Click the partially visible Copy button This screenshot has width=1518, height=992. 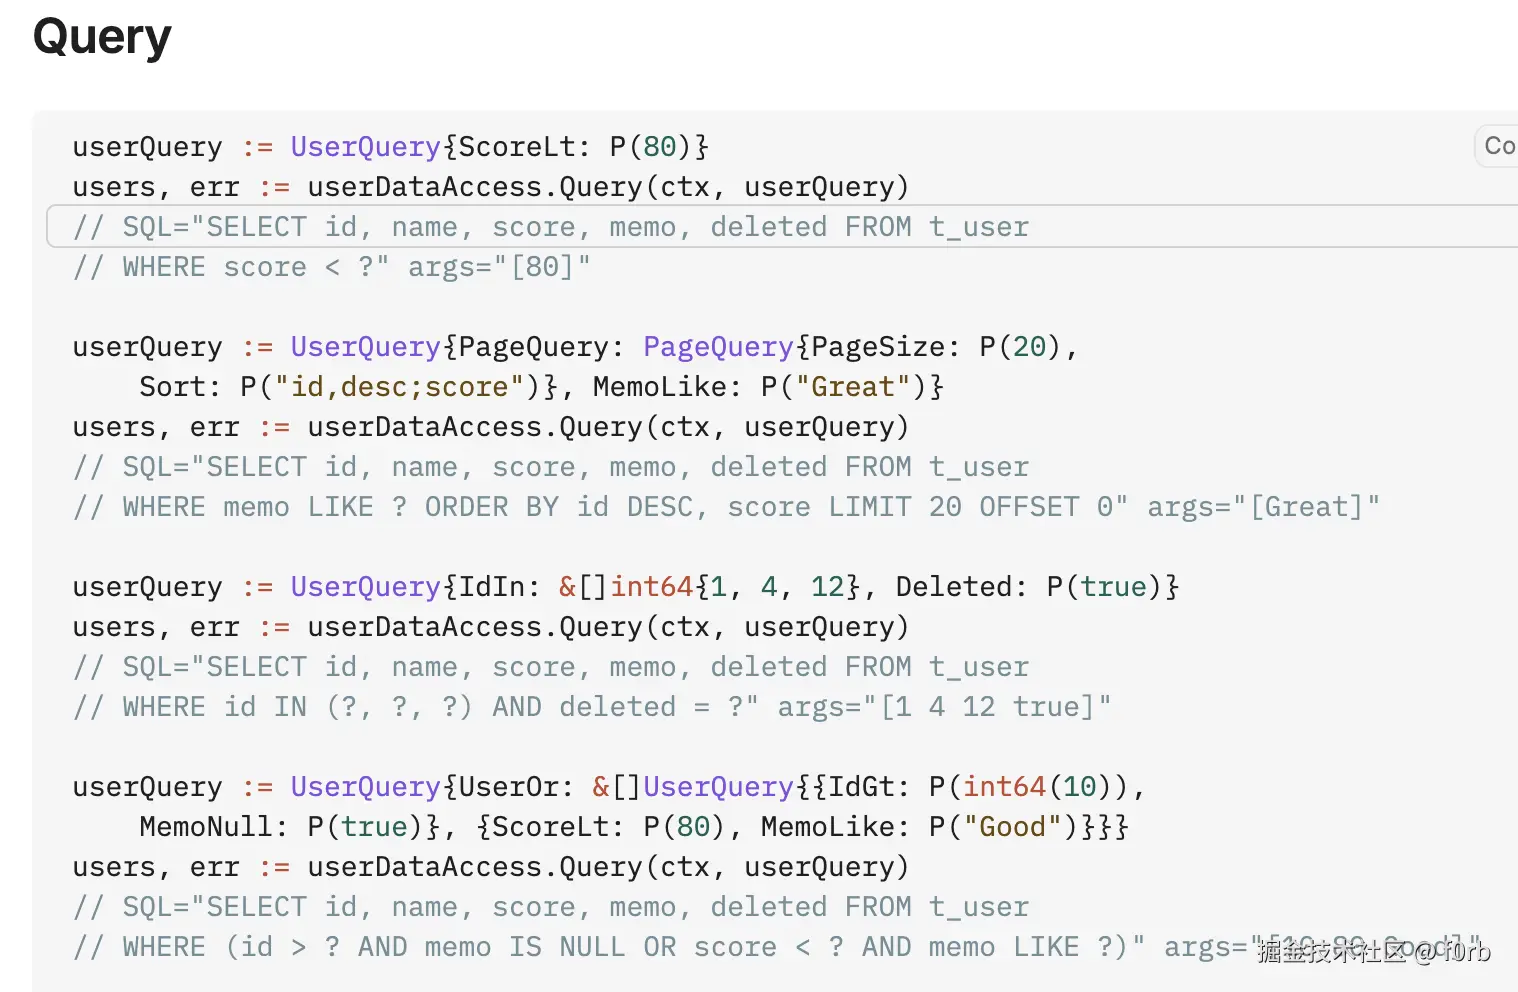pyautogui.click(x=1497, y=146)
